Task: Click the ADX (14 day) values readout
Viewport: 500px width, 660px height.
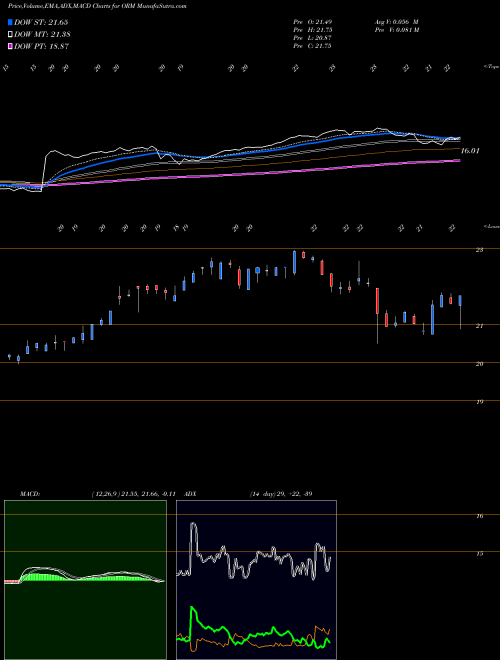Action: [x=281, y=494]
